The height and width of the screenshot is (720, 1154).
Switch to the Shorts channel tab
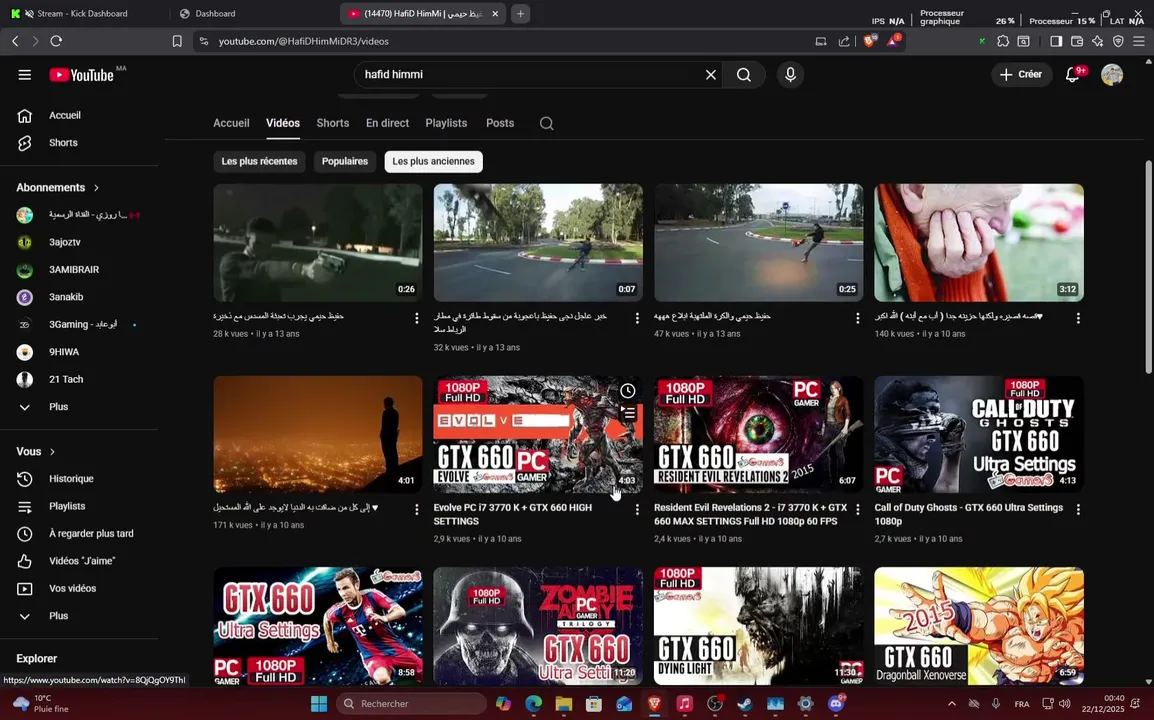(333, 123)
